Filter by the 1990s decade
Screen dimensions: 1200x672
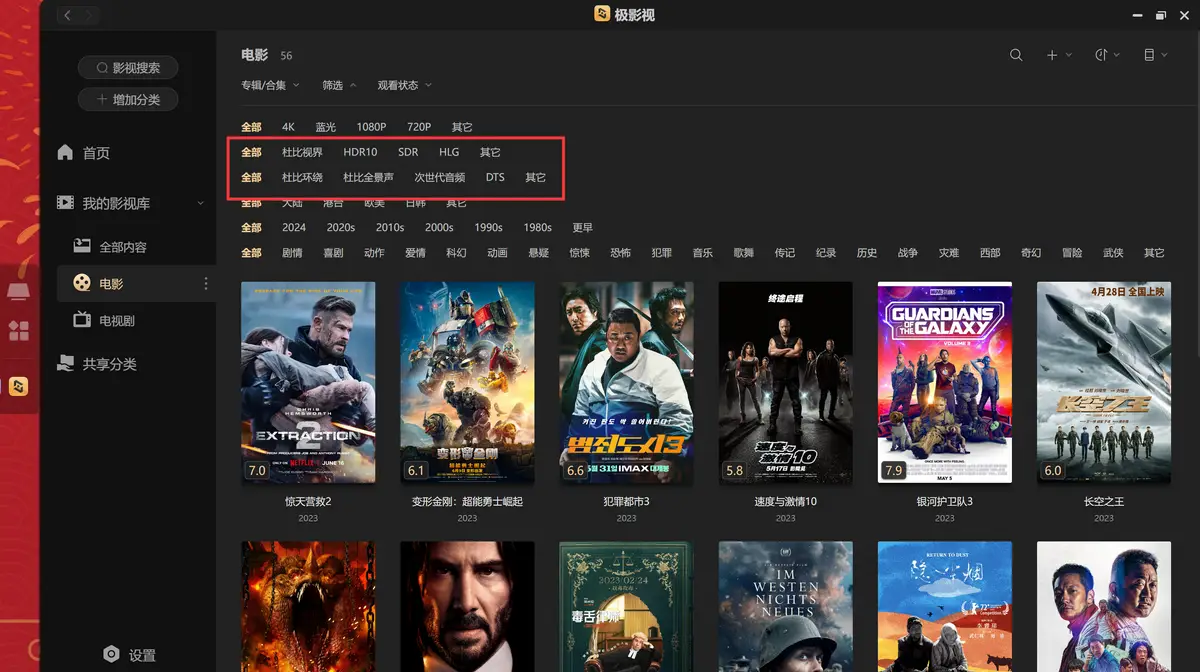(x=488, y=227)
